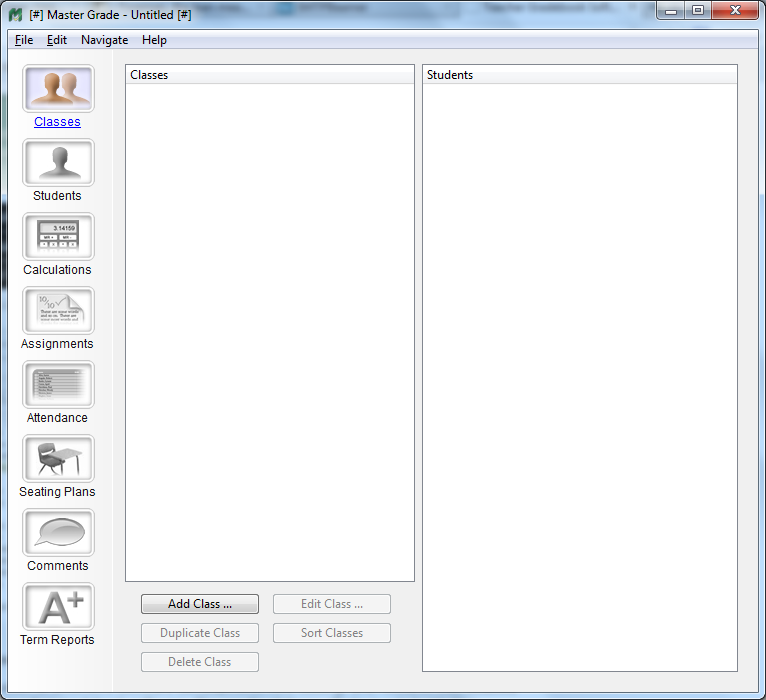Image resolution: width=766 pixels, height=700 pixels.
Task: Minimize the Master Grade window
Action: pyautogui.click(x=671, y=11)
